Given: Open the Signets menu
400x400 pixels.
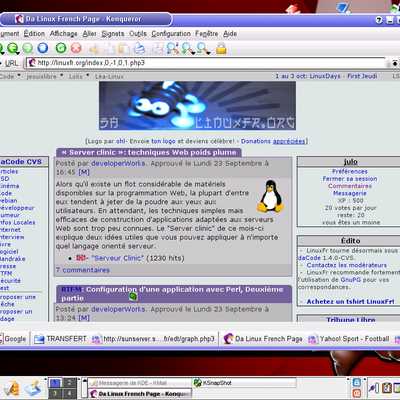Looking at the screenshot, I should [x=113, y=34].
